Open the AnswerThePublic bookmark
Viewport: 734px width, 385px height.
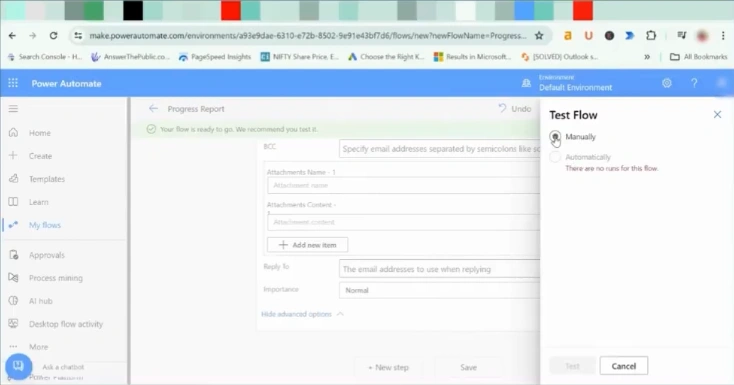[x=131, y=57]
